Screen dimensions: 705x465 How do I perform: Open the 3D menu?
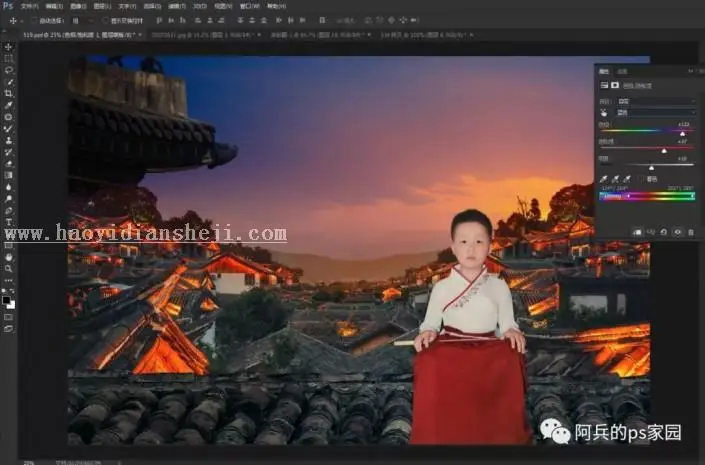[x=200, y=6]
